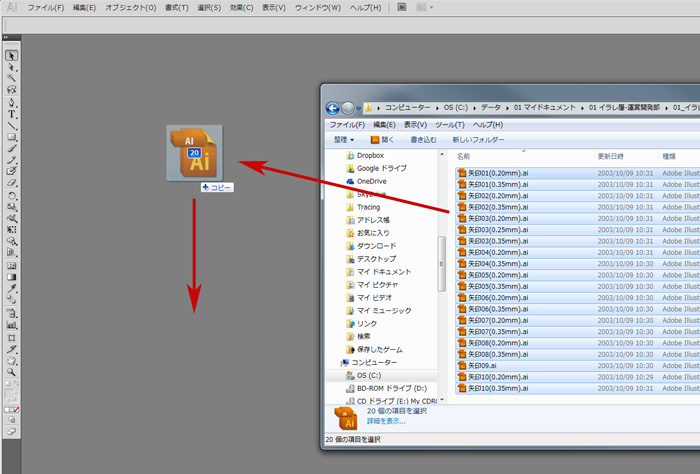Image resolution: width=700 pixels, height=474 pixels.
Task: Select the Scale tool
Action: pyautogui.click(x=12, y=207)
